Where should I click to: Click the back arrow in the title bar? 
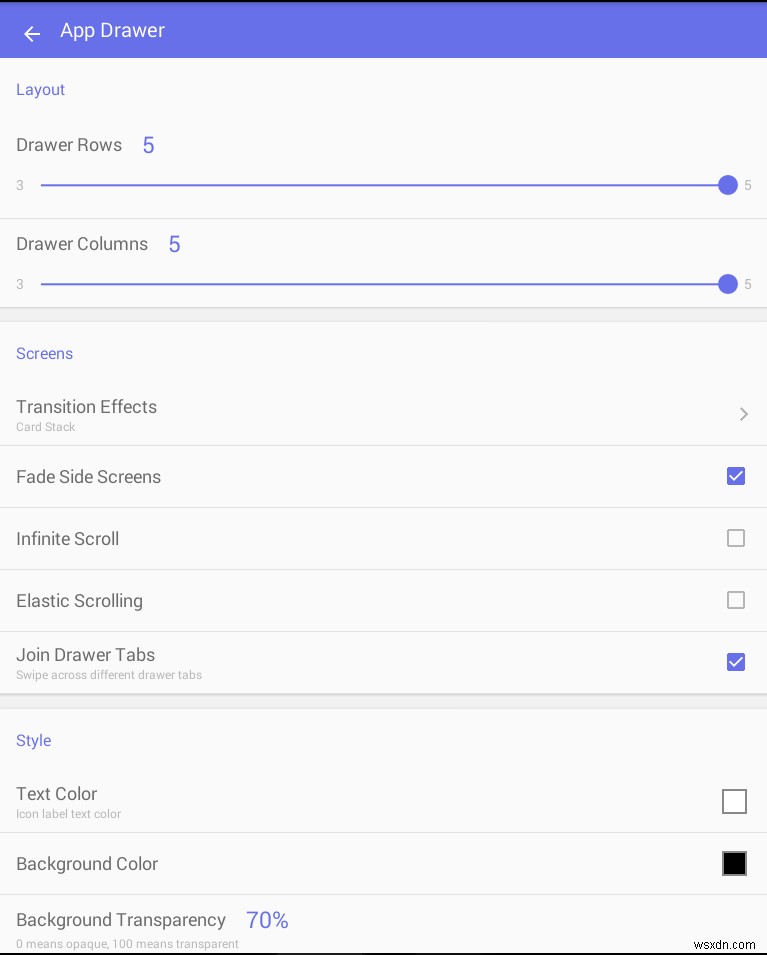tap(31, 31)
